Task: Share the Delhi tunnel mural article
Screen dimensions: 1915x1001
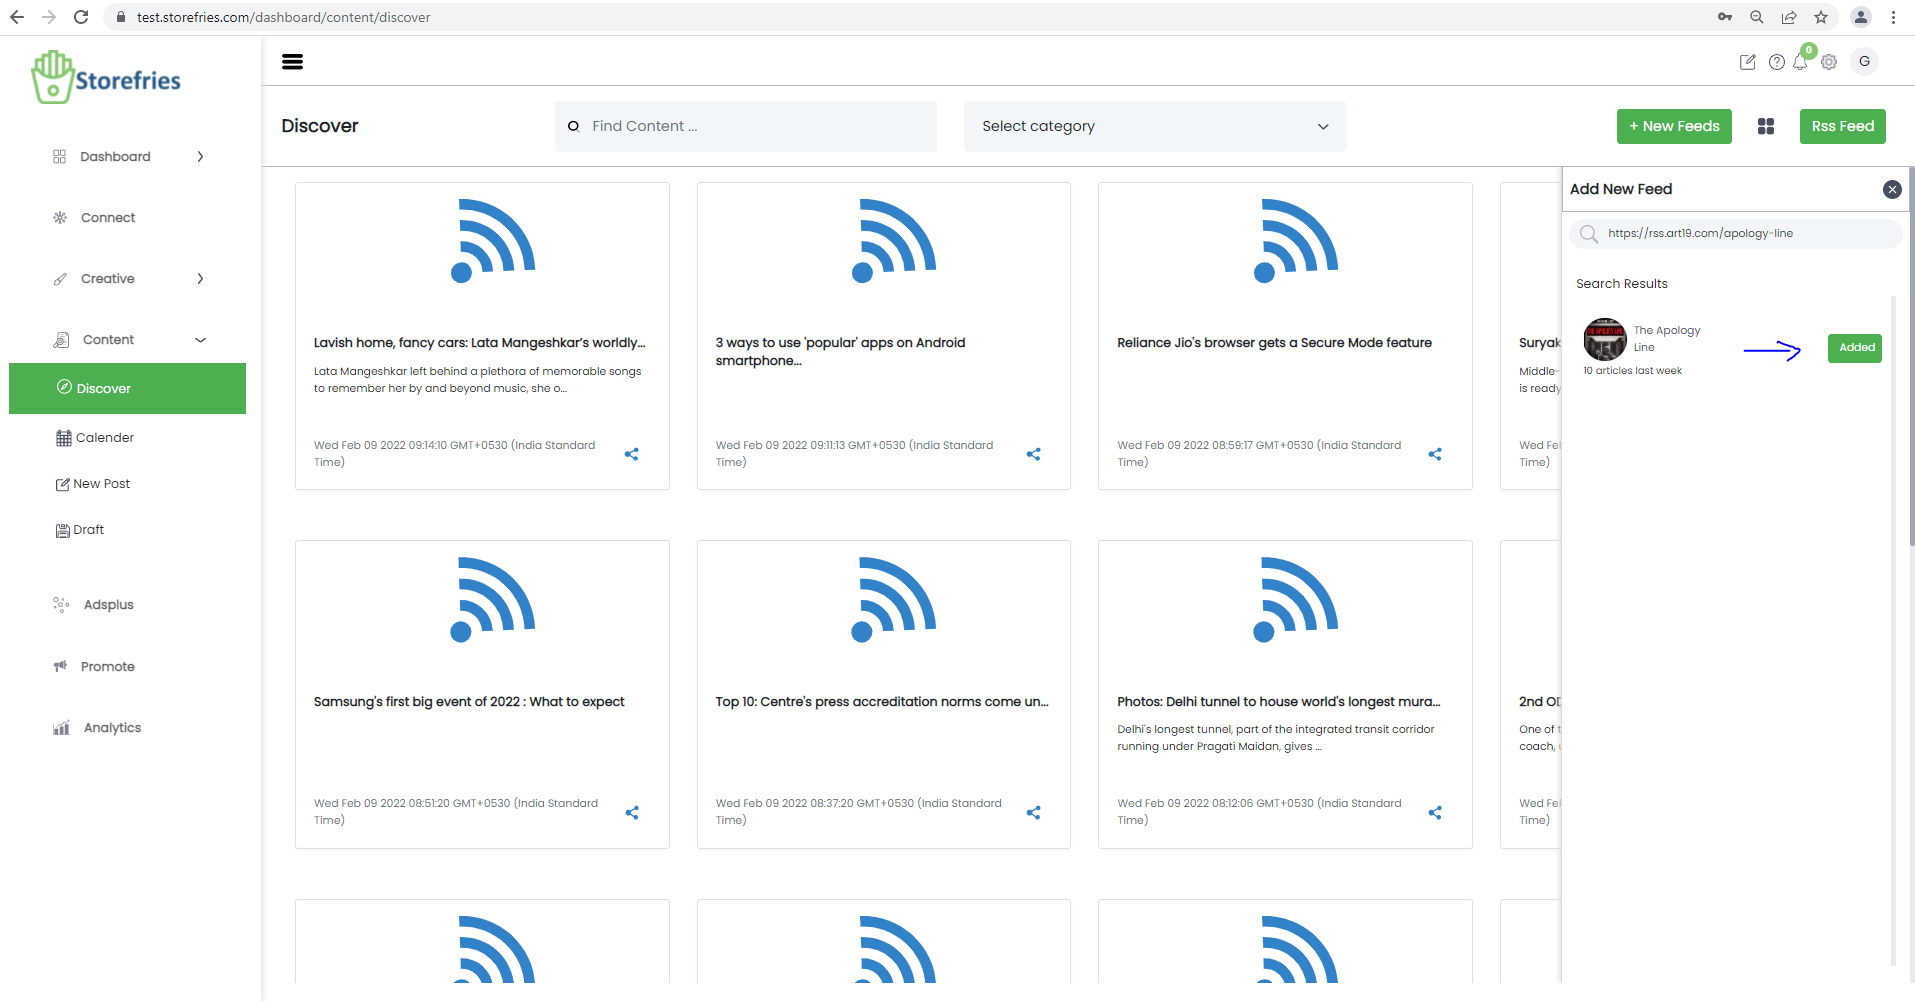Action: tap(1435, 812)
